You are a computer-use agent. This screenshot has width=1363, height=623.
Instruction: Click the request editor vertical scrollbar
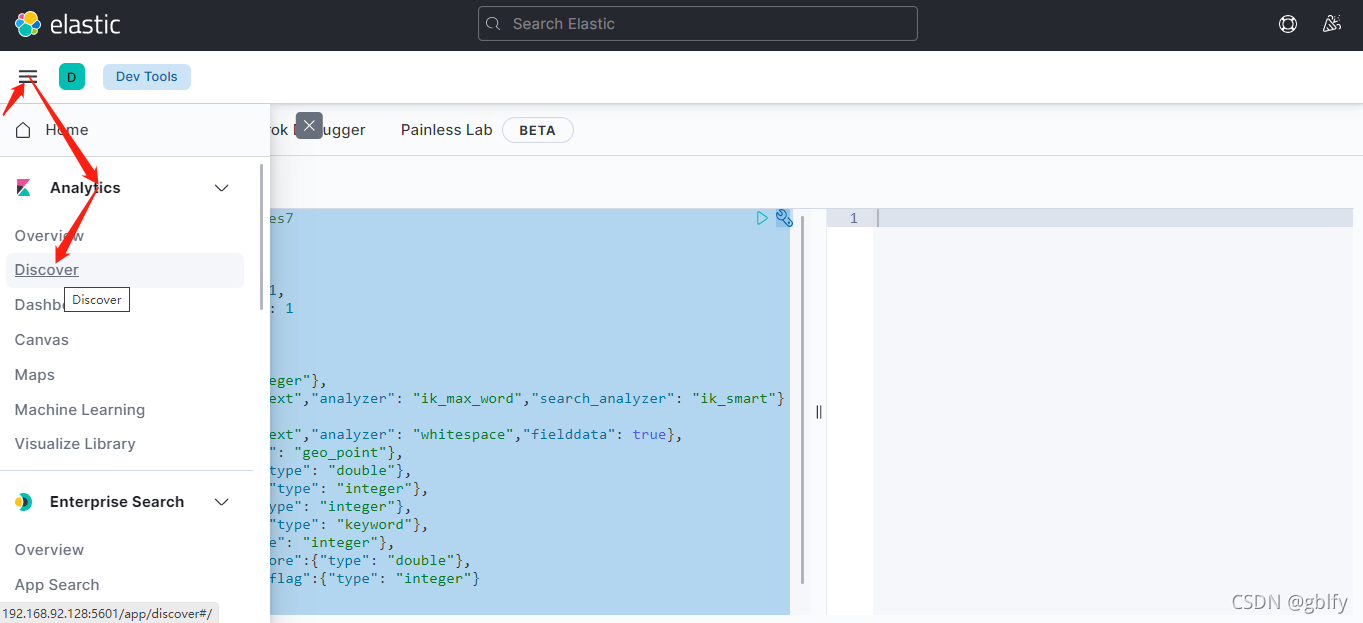coord(803,398)
